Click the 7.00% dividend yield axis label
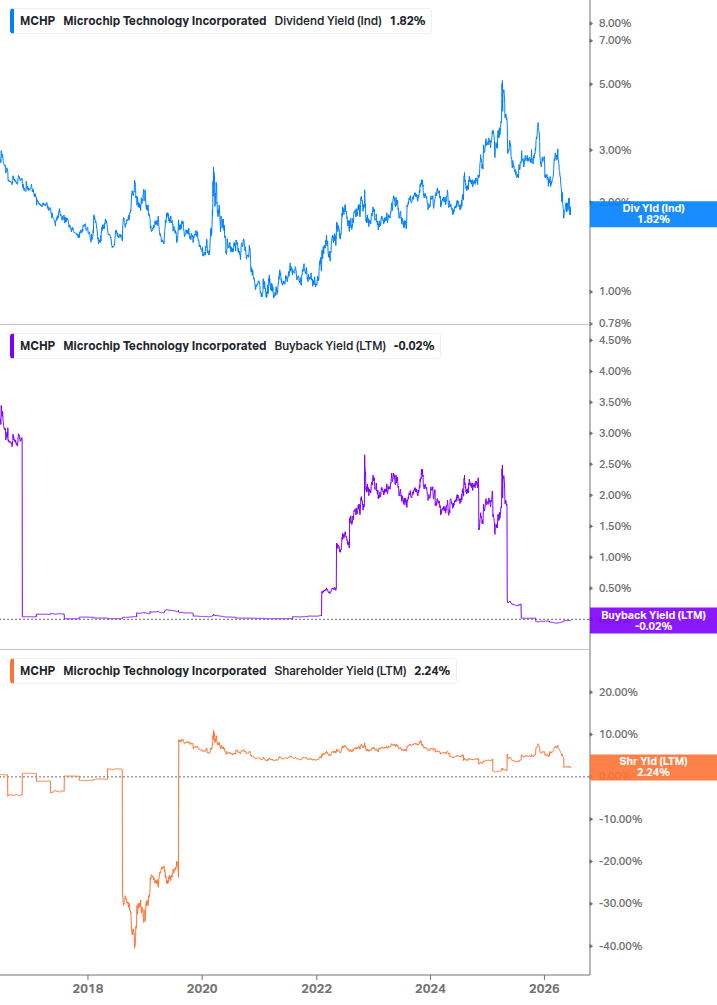The height and width of the screenshot is (1005, 717). (615, 40)
